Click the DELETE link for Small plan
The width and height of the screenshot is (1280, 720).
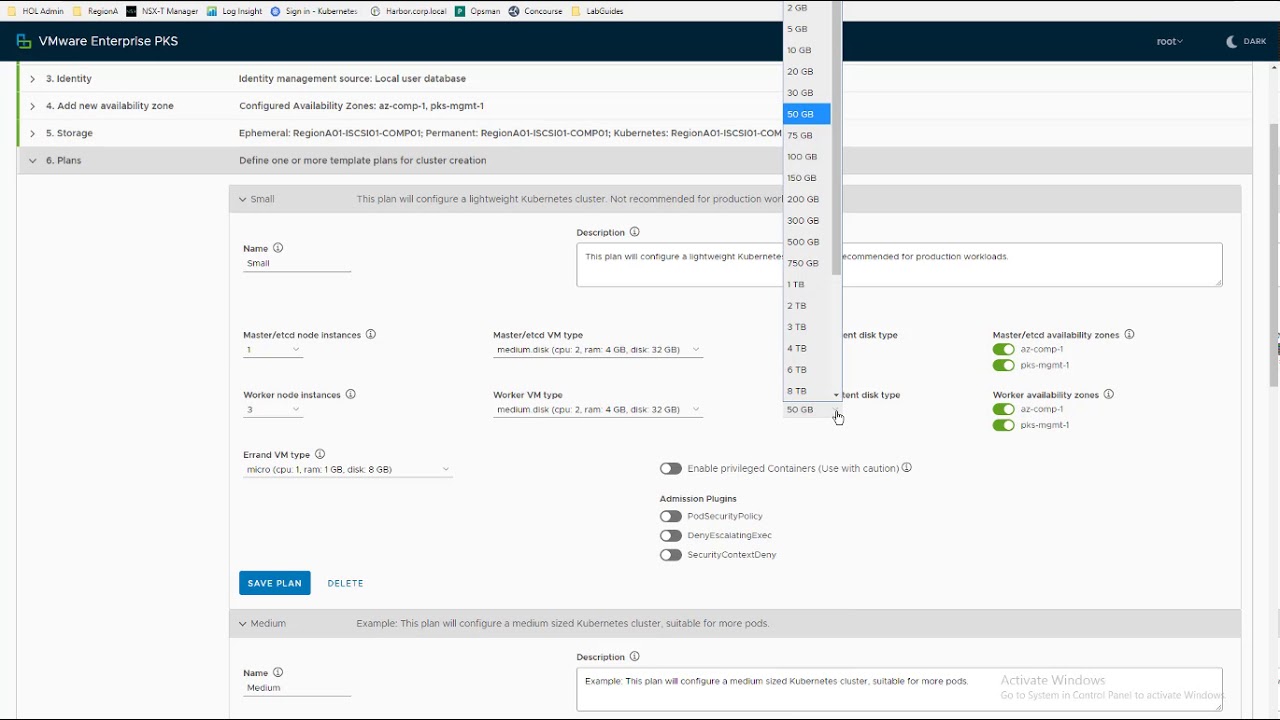point(345,583)
